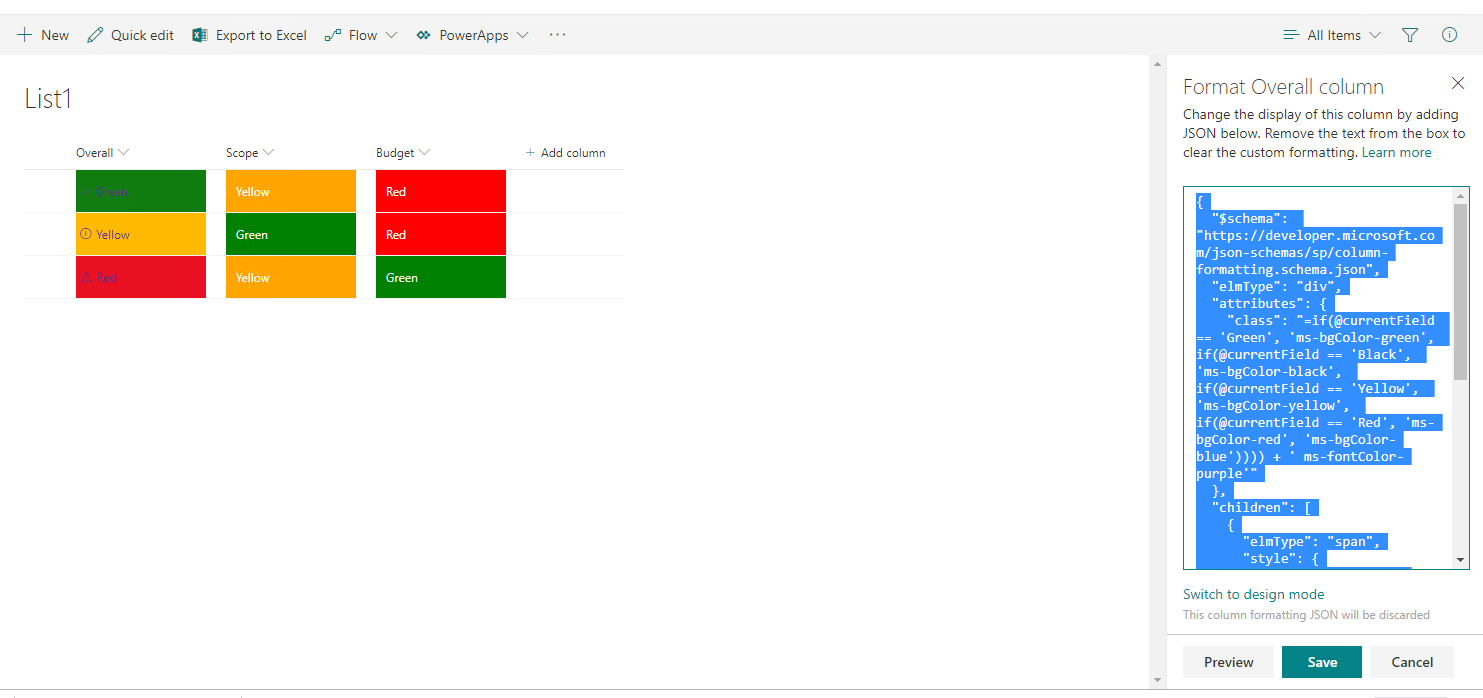Click the All Items view label
1483x698 pixels.
[1334, 35]
